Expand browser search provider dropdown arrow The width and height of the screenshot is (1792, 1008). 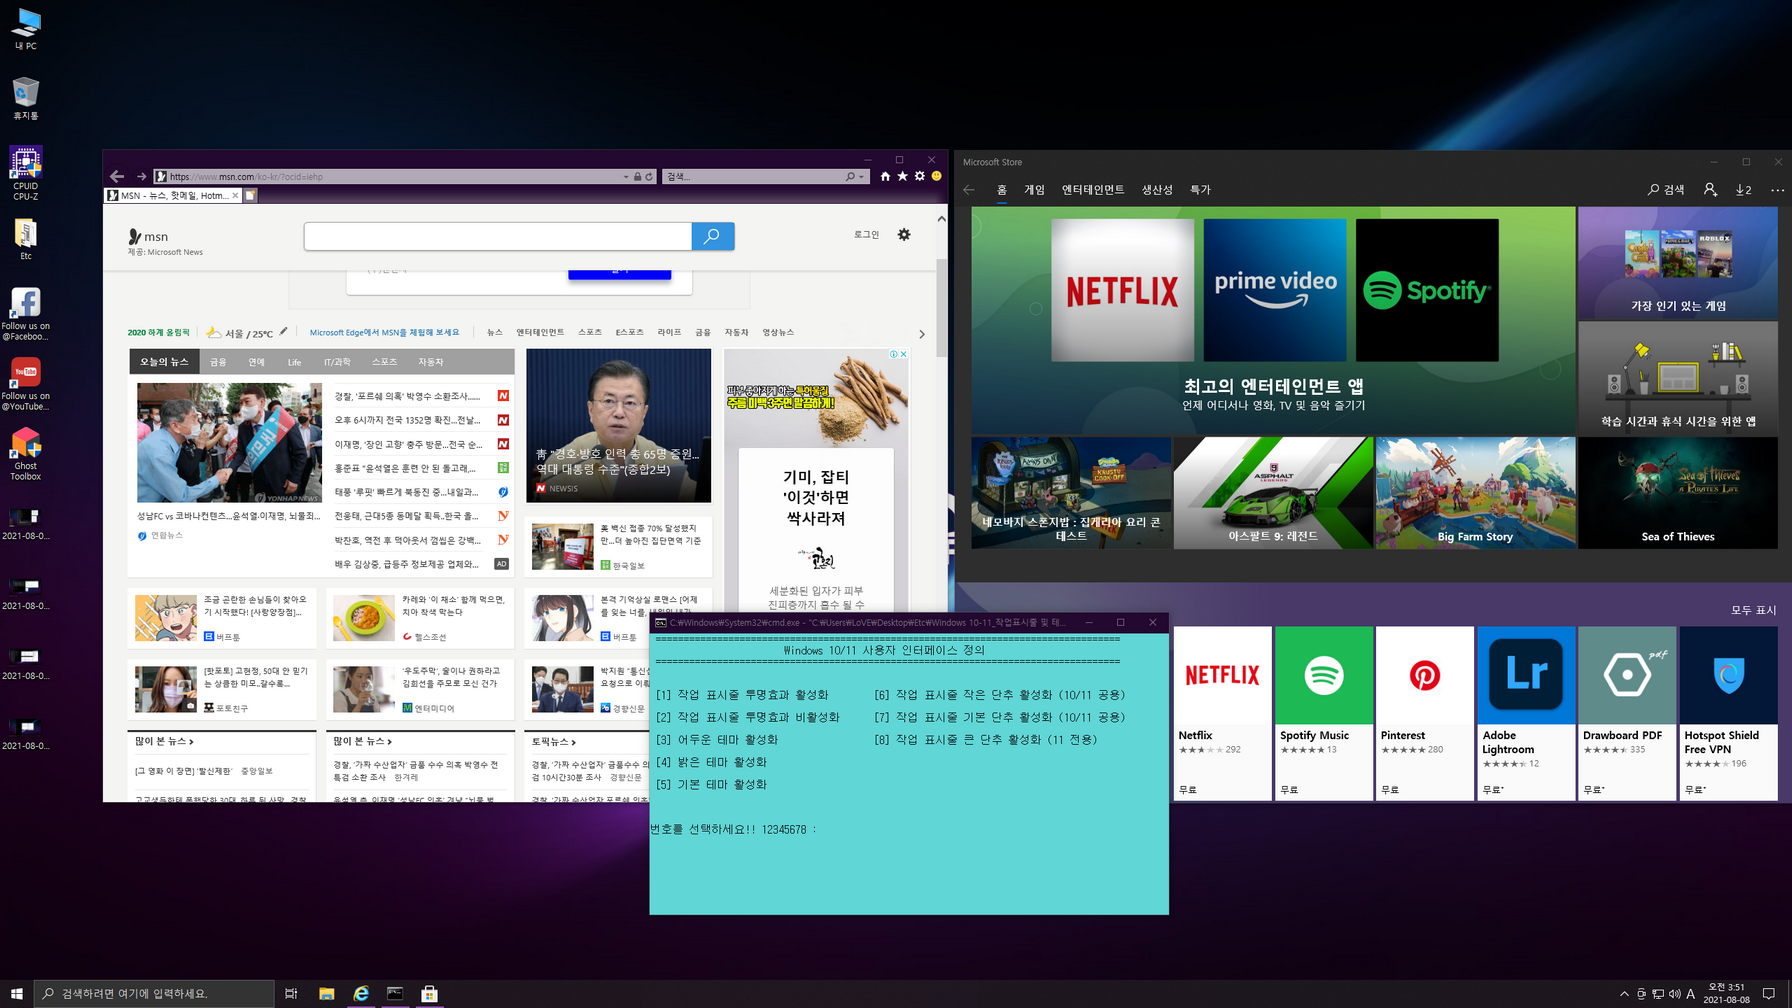[x=861, y=177]
